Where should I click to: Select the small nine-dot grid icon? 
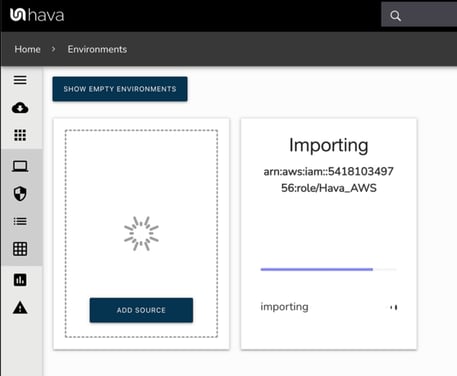20,135
